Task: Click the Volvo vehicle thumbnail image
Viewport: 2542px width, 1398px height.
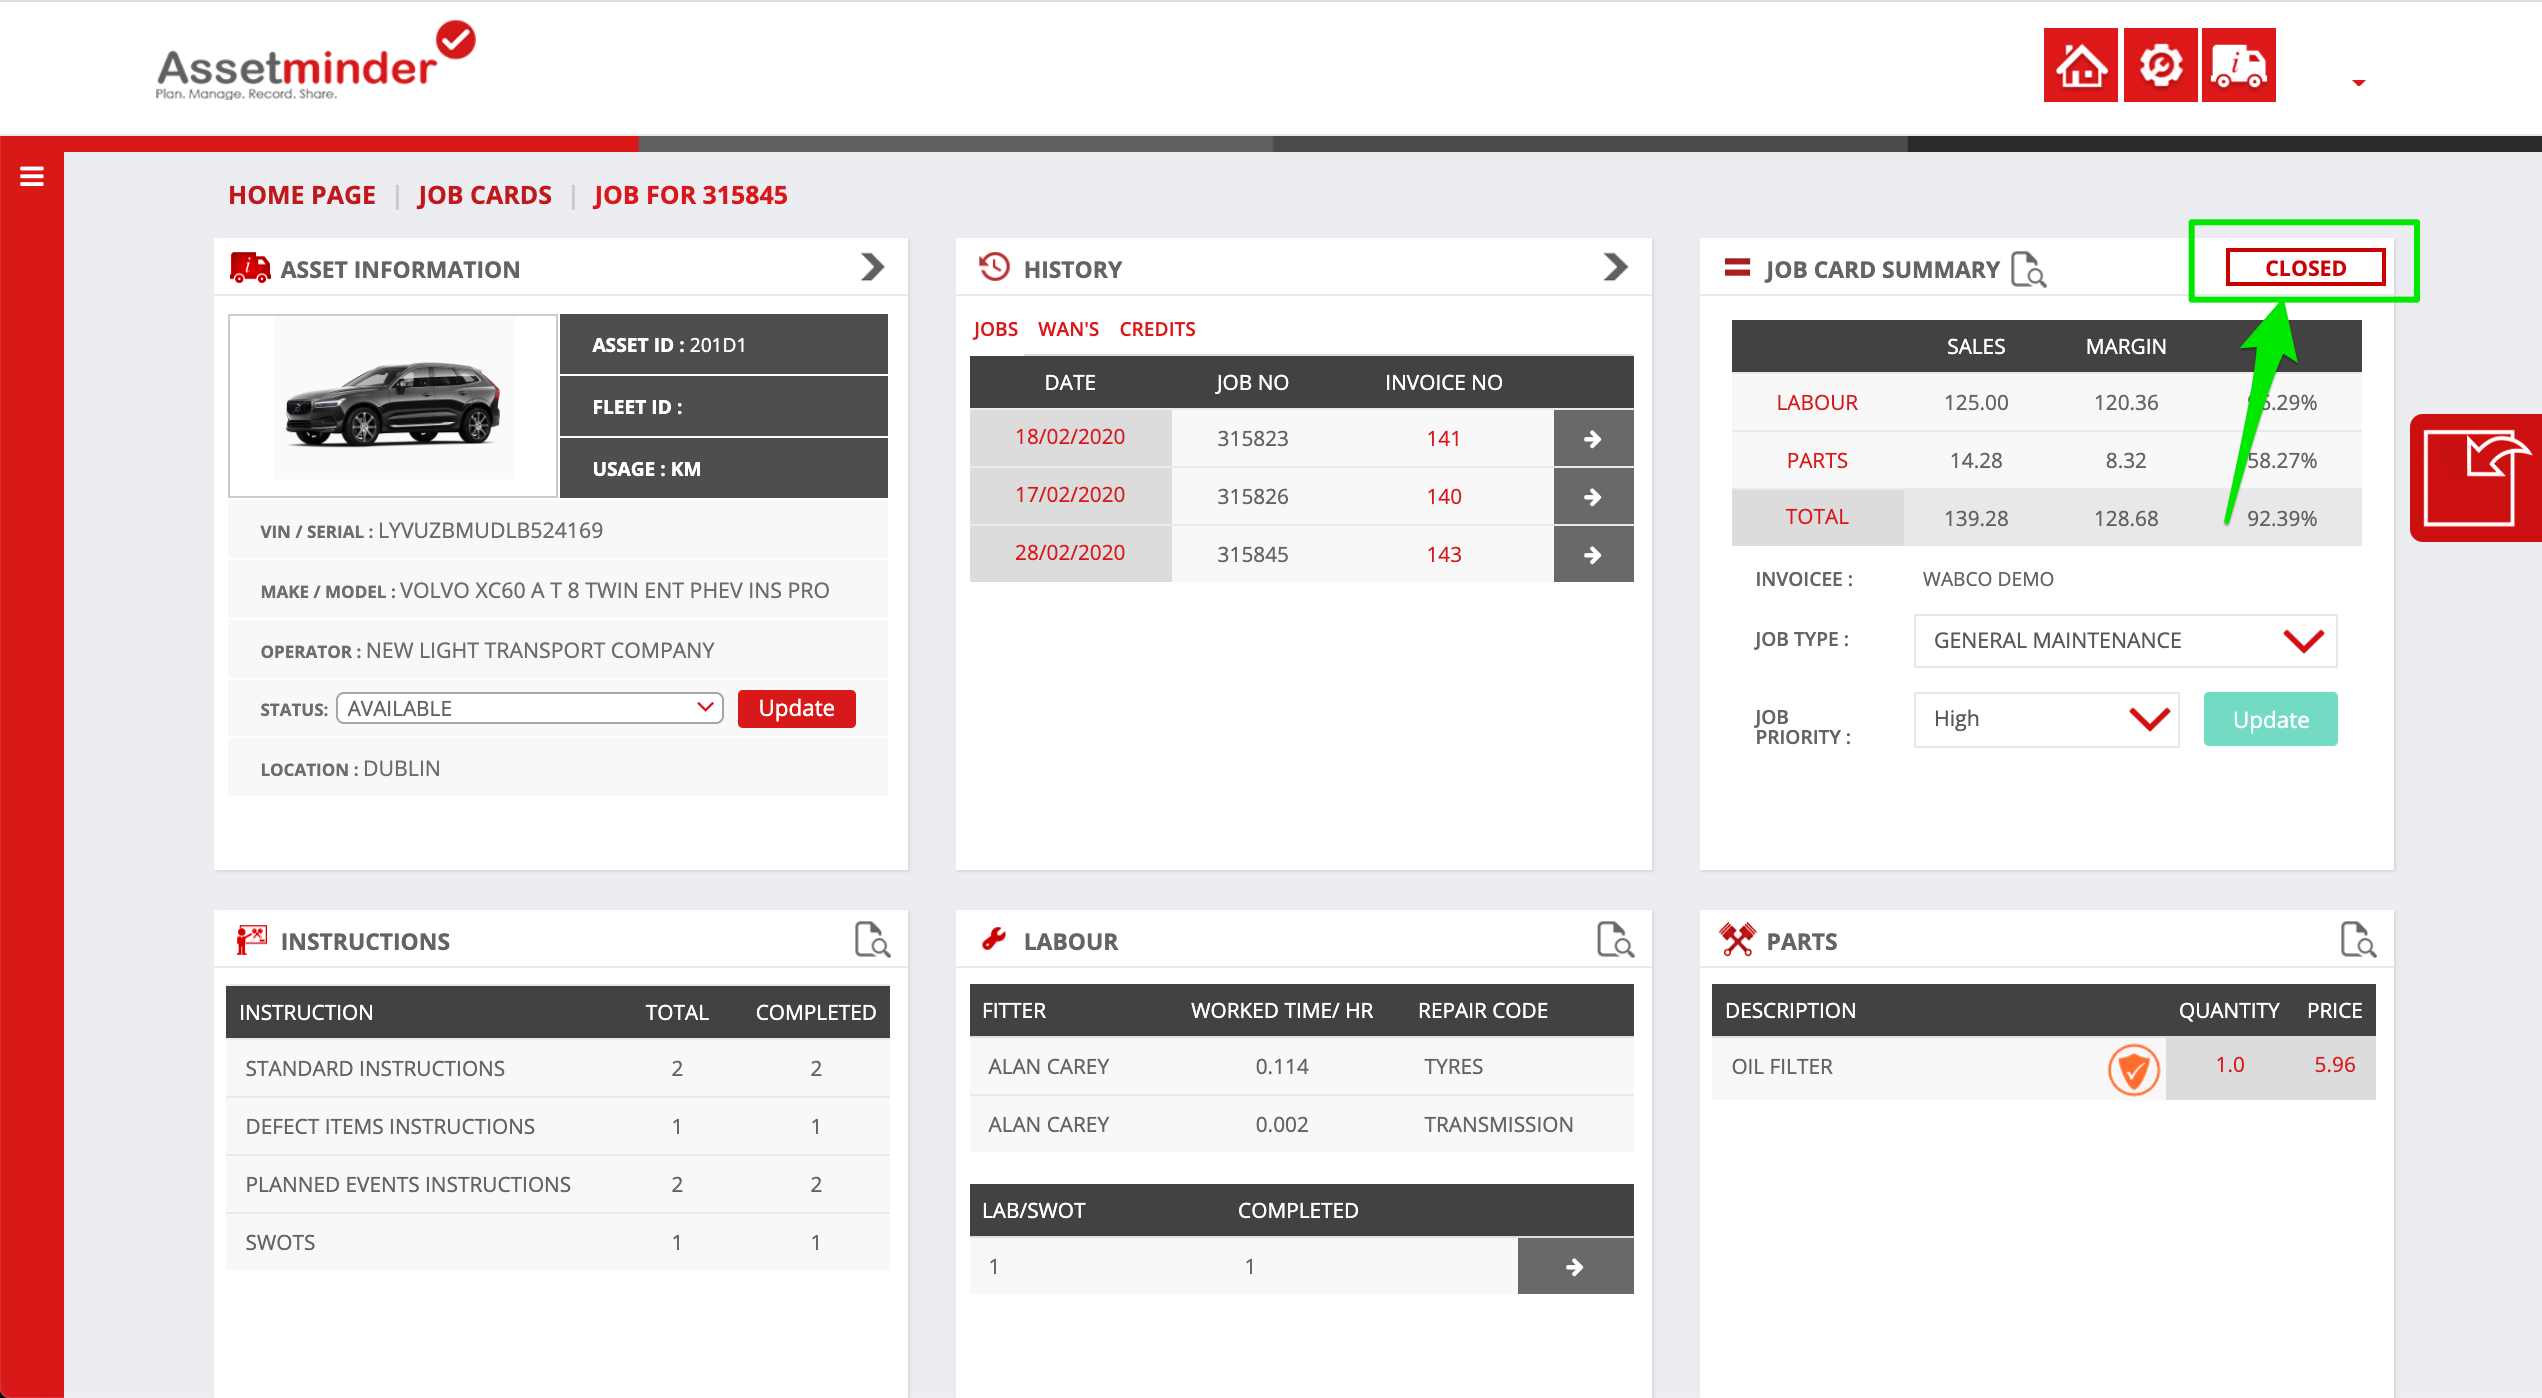Action: 393,405
